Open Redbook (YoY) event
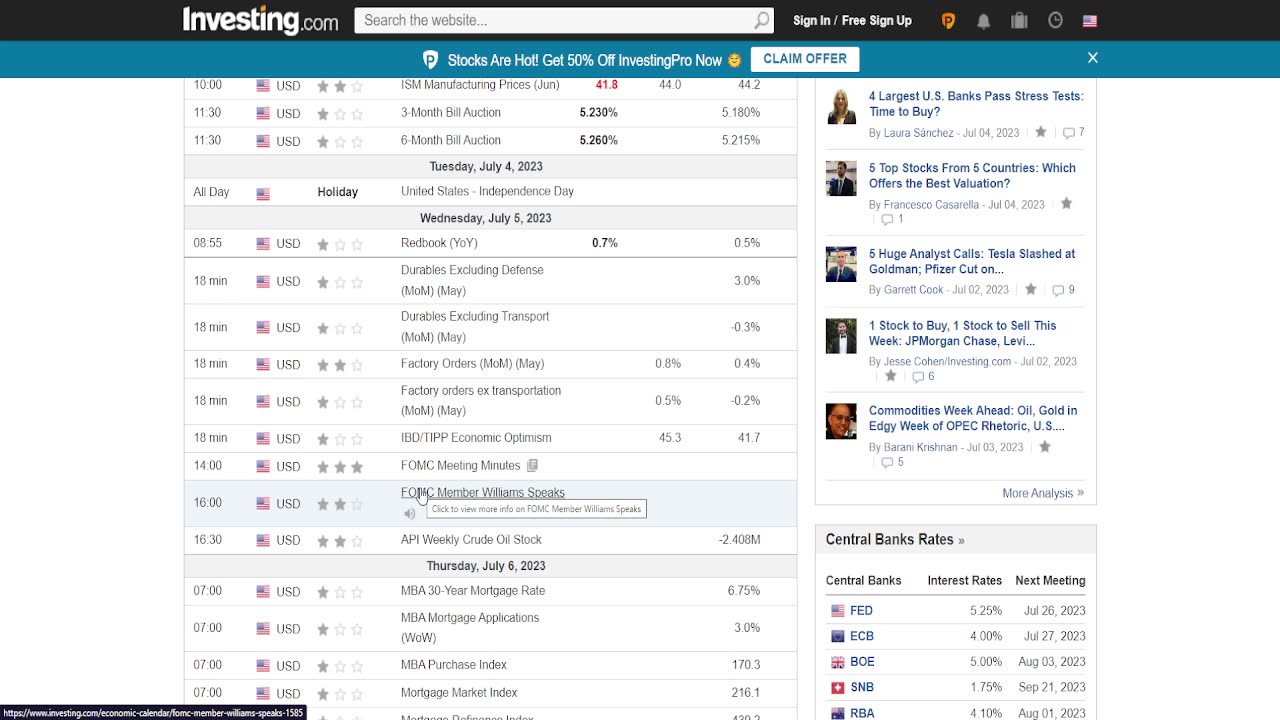The width and height of the screenshot is (1280, 720). point(439,242)
